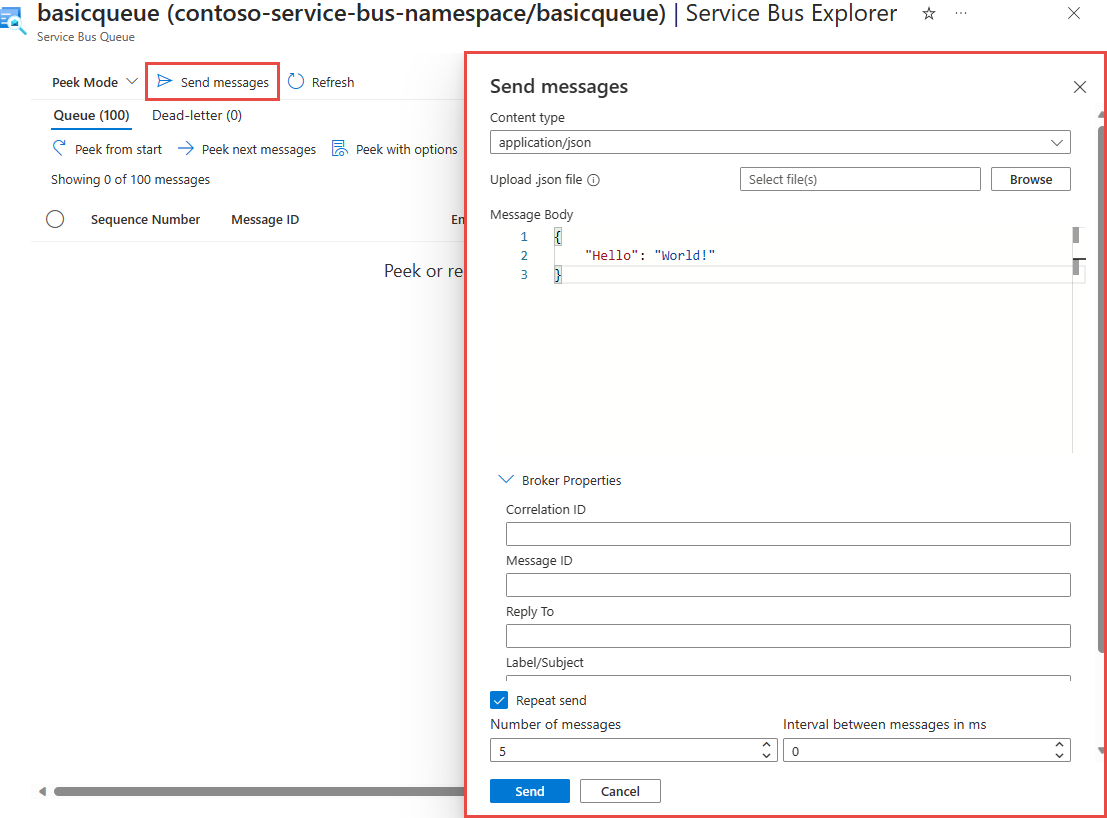Click the Send messages panel vertical scrollbar
The image size is (1107, 818).
point(1101,388)
